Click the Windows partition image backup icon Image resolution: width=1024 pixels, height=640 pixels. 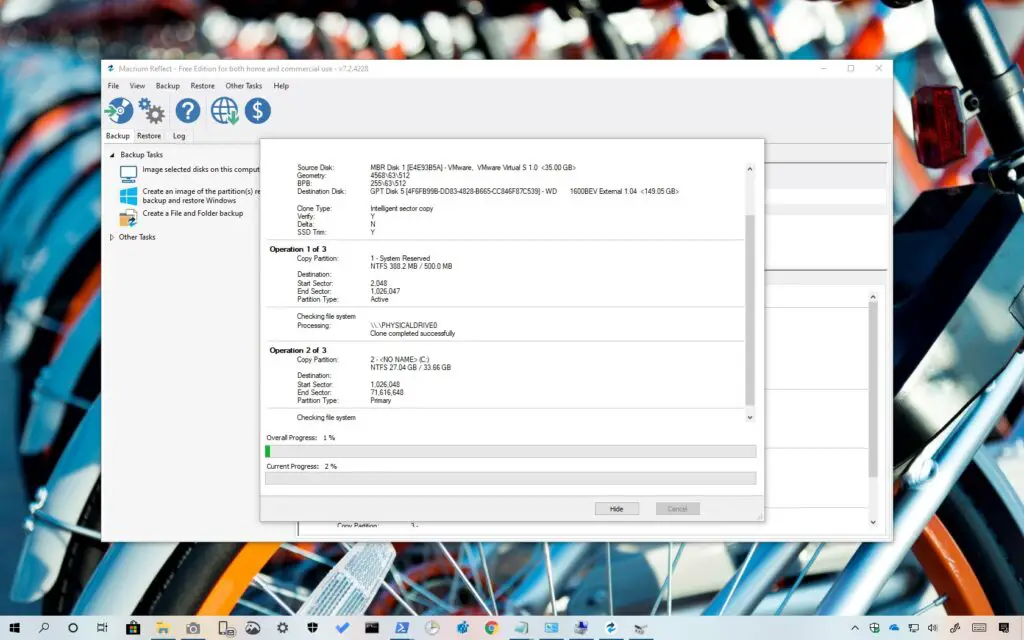pos(131,194)
